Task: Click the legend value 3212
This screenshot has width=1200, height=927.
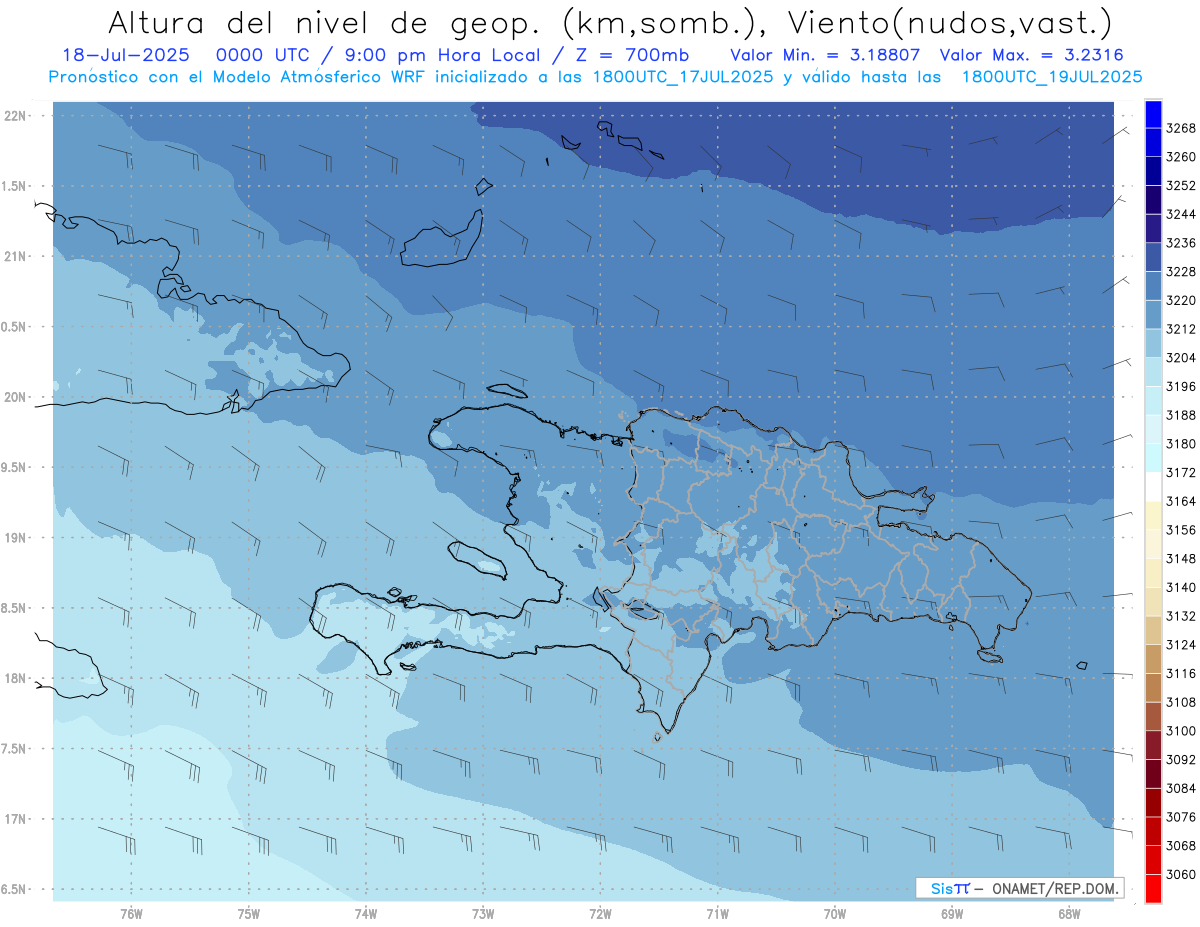Action: pyautogui.click(x=1181, y=329)
